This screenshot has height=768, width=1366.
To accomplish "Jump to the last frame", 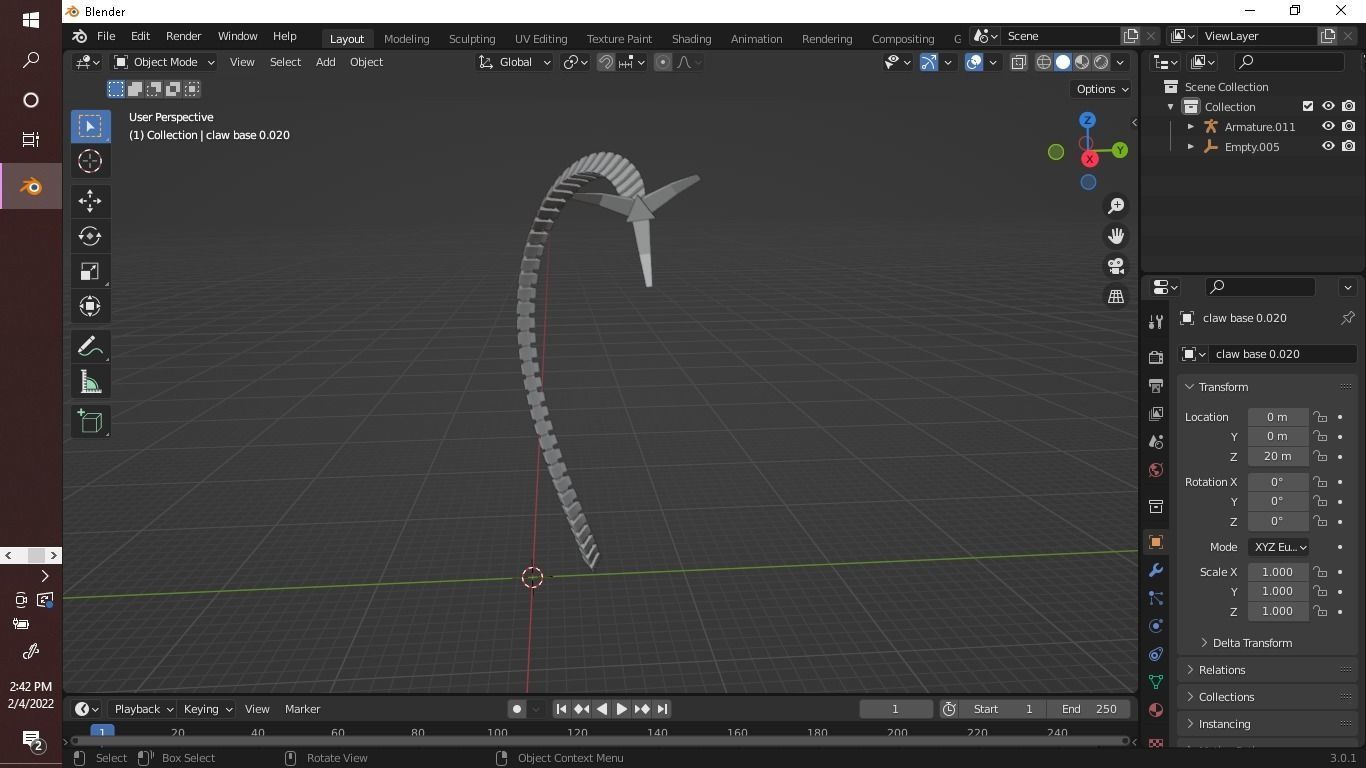I will point(661,709).
